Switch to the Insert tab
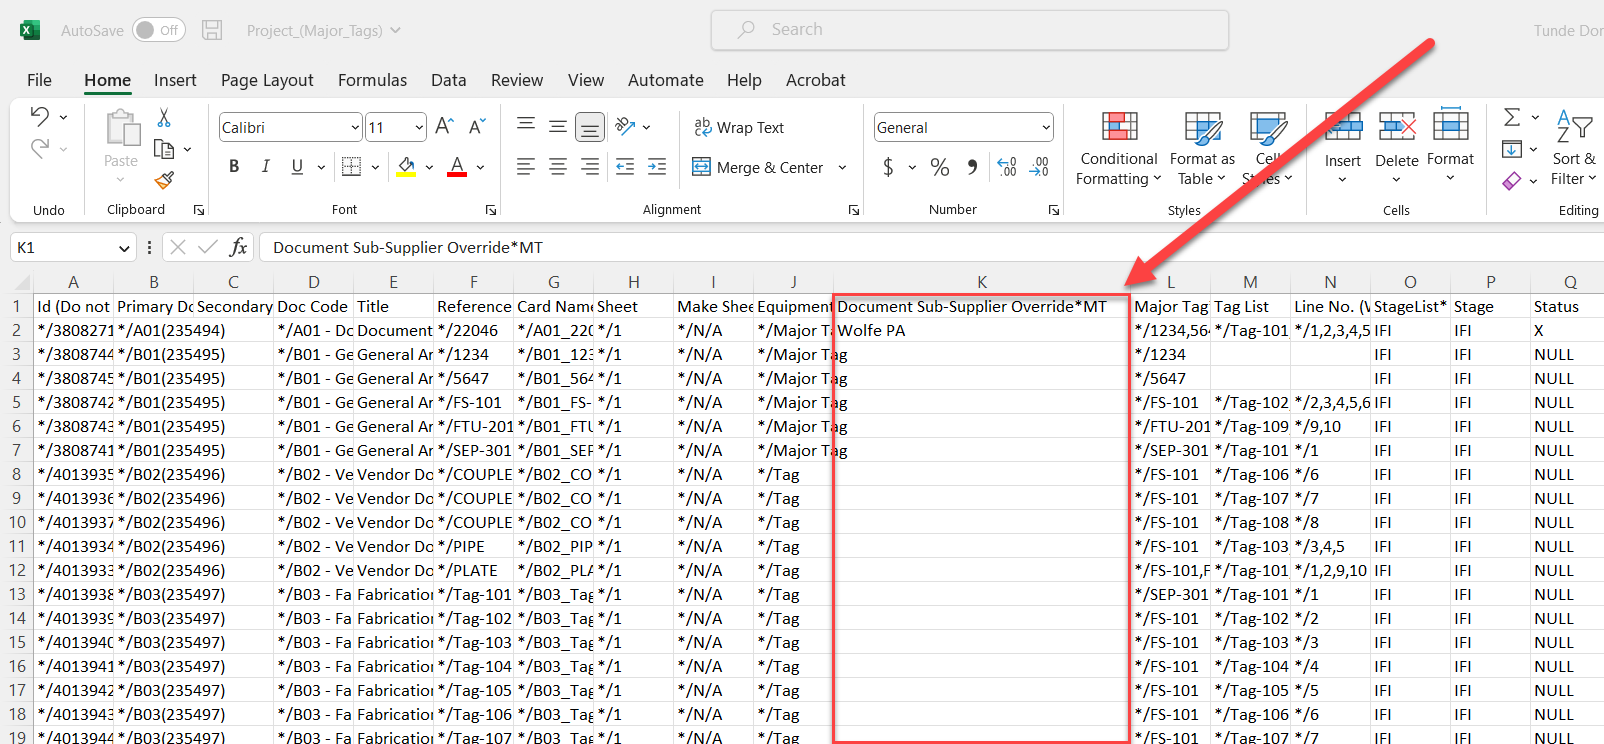This screenshot has width=1604, height=744. click(175, 80)
